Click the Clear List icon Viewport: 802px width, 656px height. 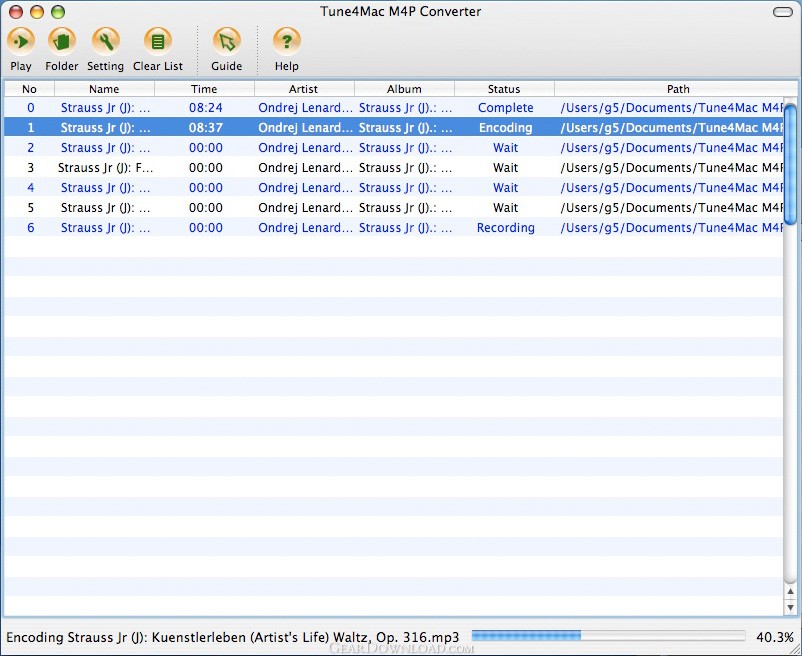point(158,41)
